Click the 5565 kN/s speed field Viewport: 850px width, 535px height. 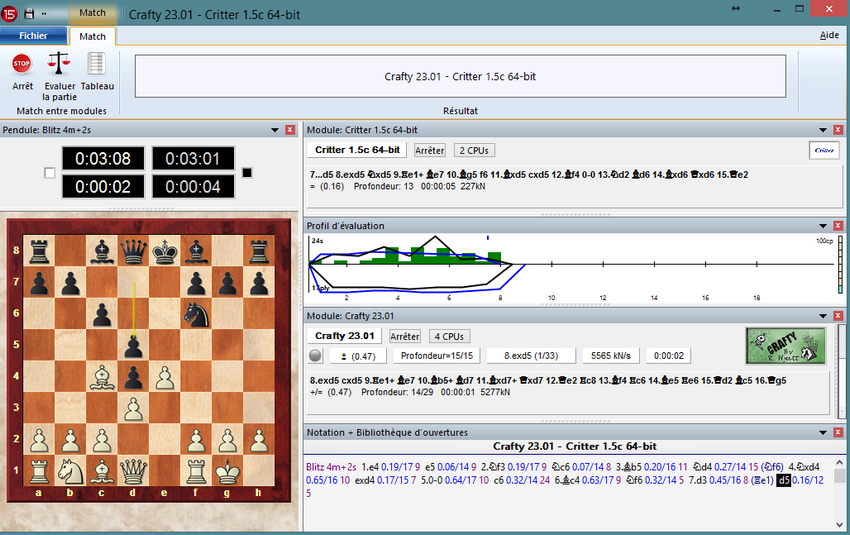coord(610,356)
